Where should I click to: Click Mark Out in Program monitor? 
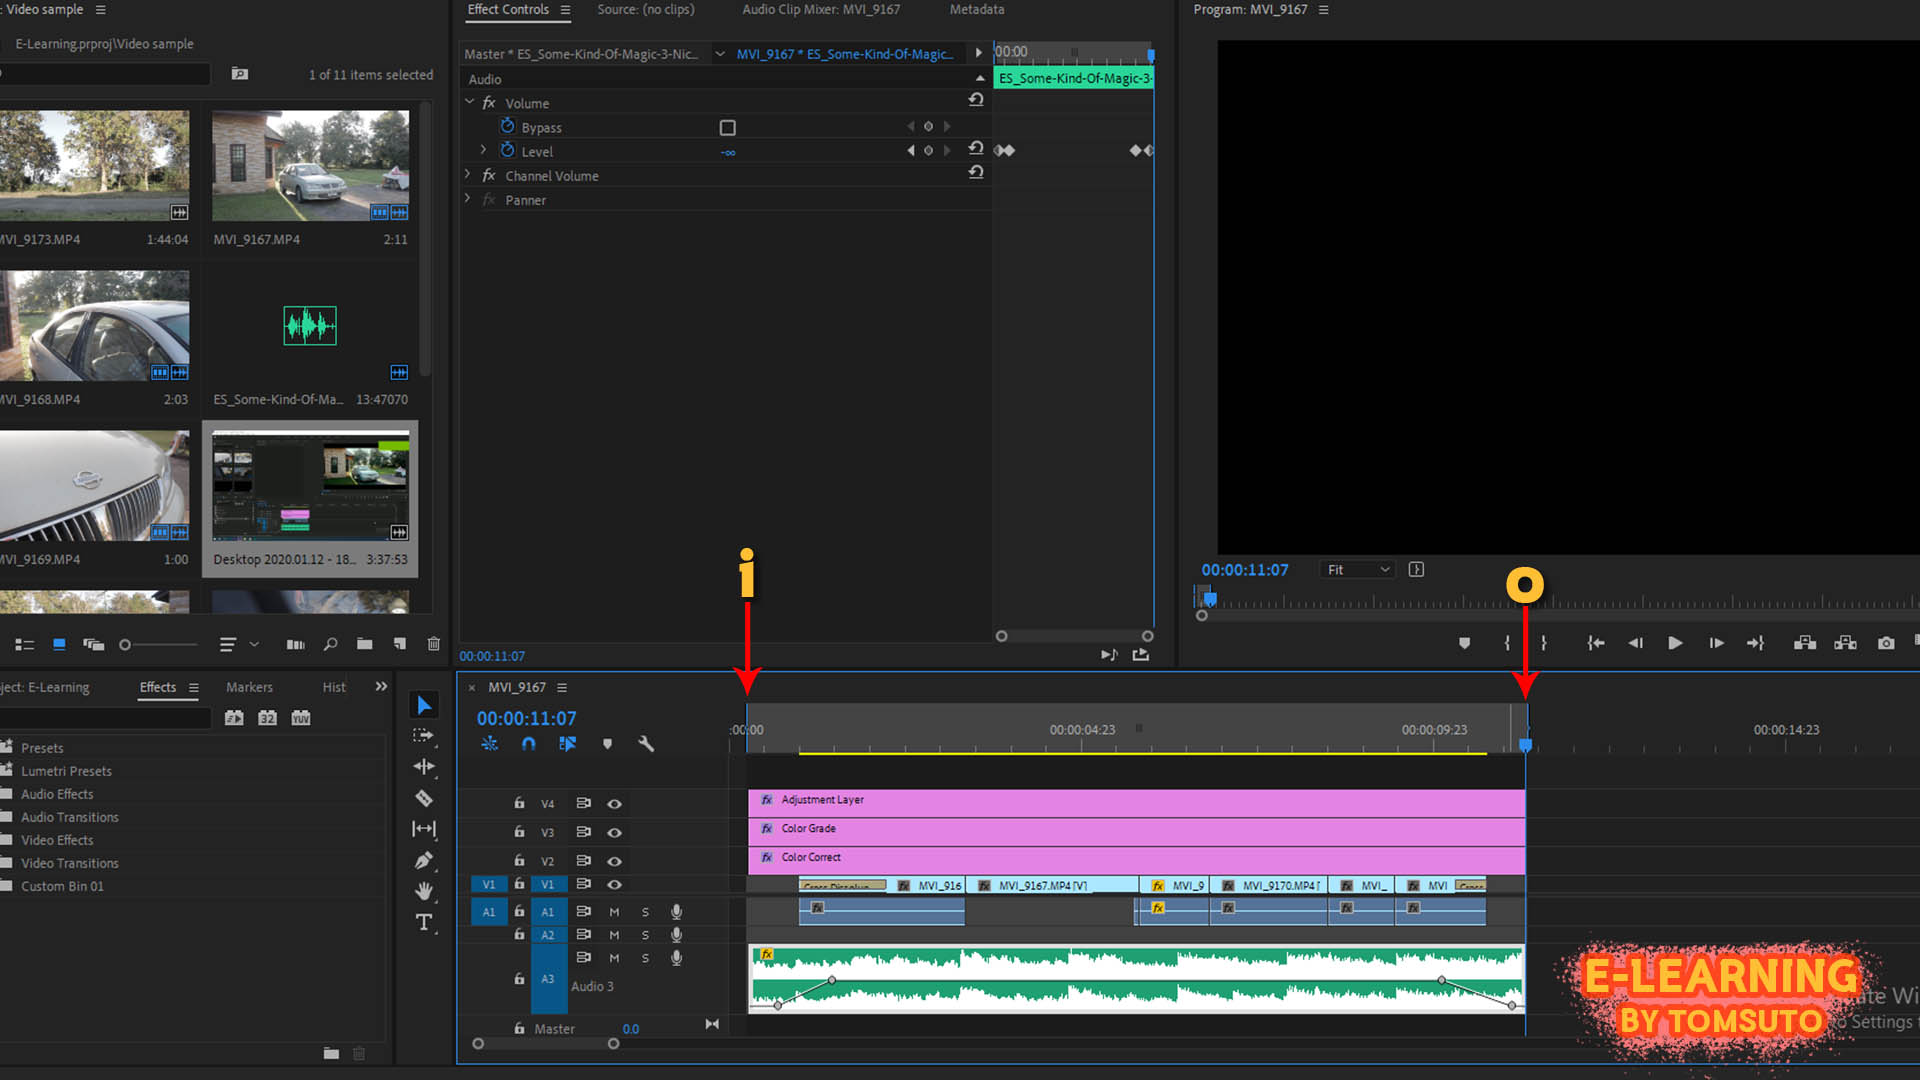[1544, 643]
